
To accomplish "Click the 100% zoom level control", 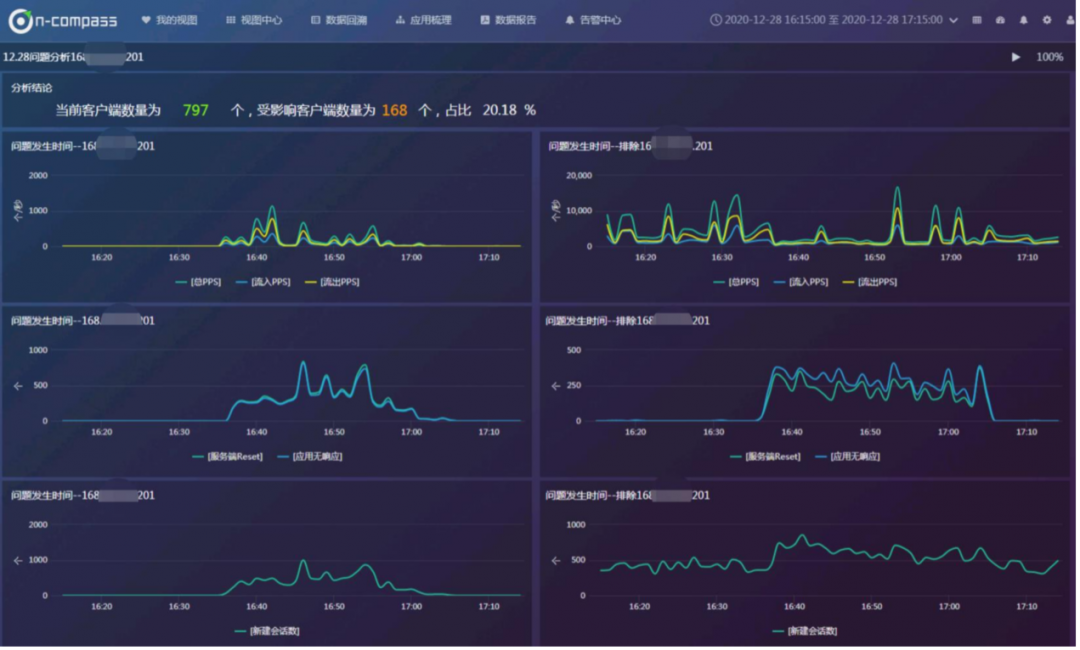I will [x=1049, y=57].
